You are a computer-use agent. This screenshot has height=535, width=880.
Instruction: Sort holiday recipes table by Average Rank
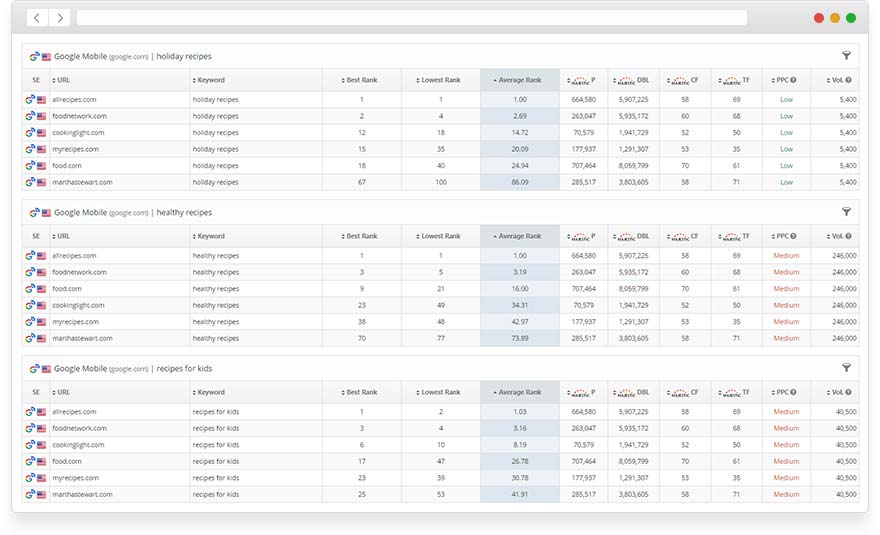519,80
